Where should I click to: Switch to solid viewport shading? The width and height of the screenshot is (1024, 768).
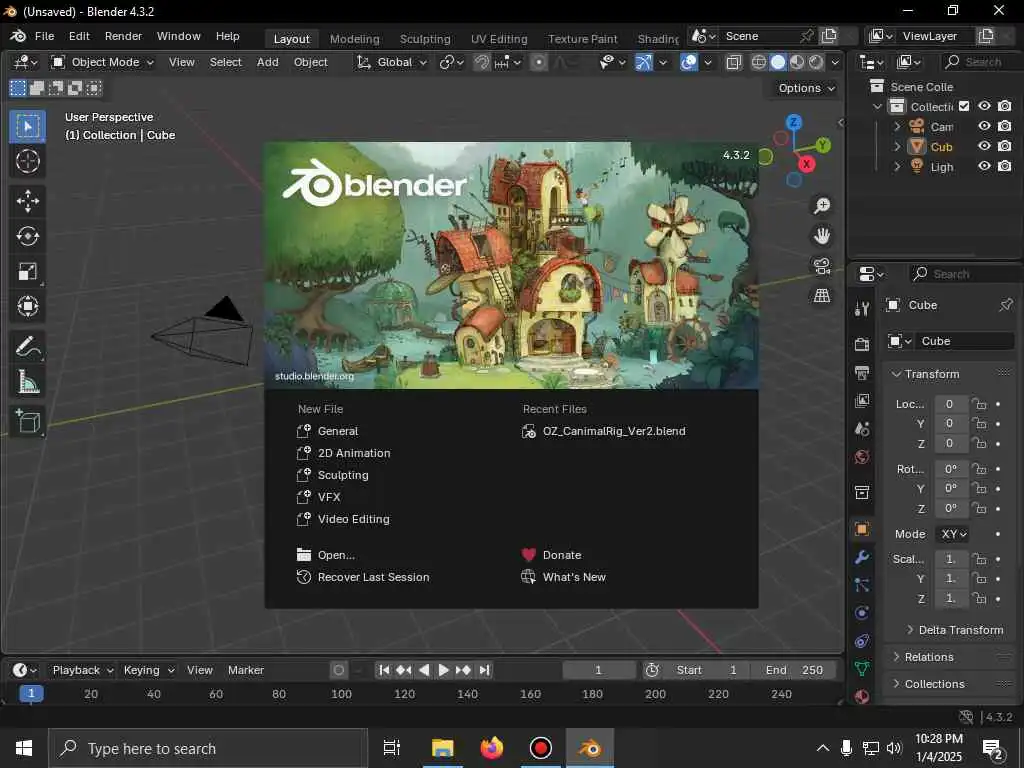(x=778, y=63)
